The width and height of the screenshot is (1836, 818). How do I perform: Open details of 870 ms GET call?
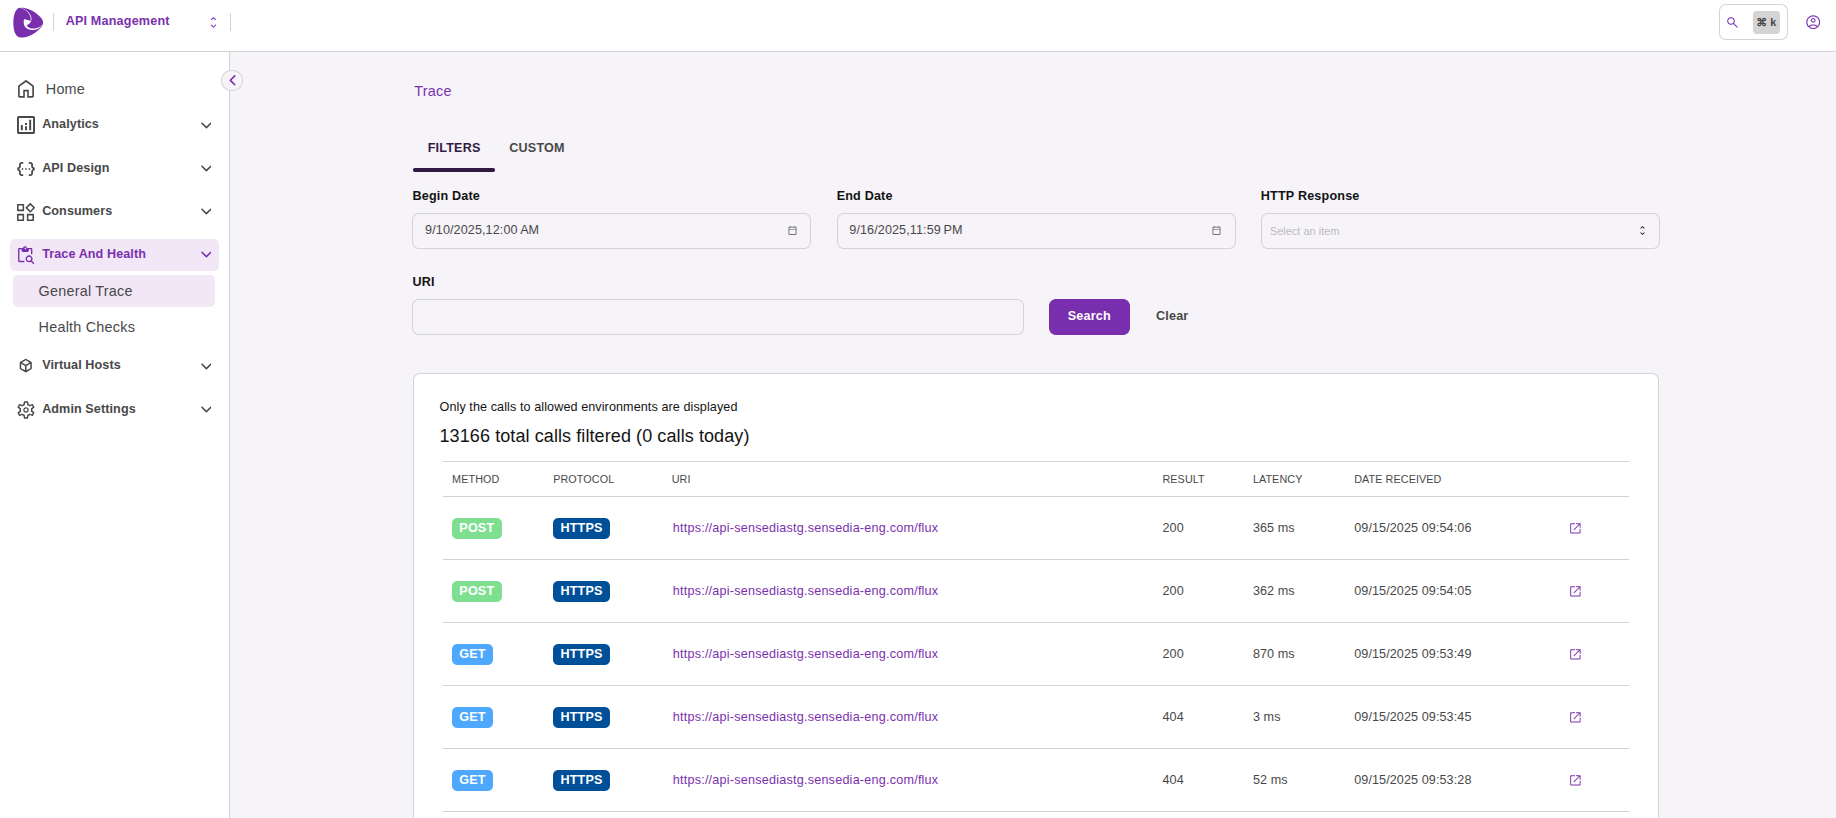[1575, 654]
